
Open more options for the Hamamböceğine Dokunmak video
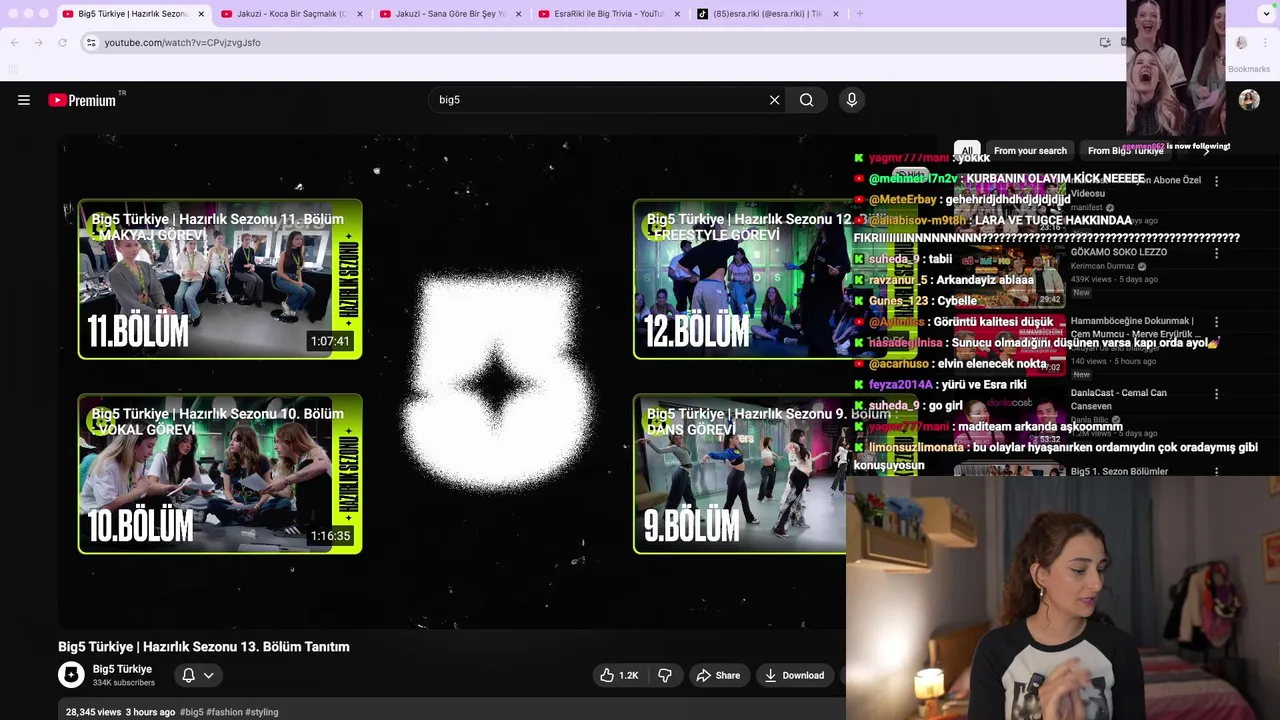coord(1216,322)
